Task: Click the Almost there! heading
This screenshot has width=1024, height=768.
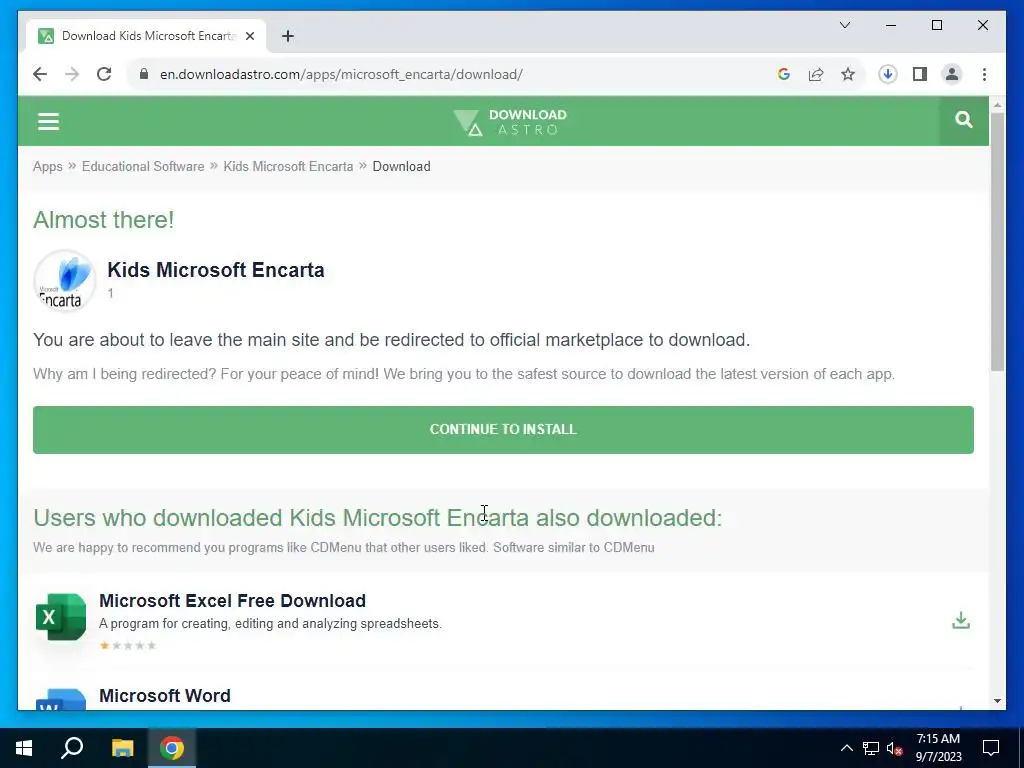Action: (104, 220)
